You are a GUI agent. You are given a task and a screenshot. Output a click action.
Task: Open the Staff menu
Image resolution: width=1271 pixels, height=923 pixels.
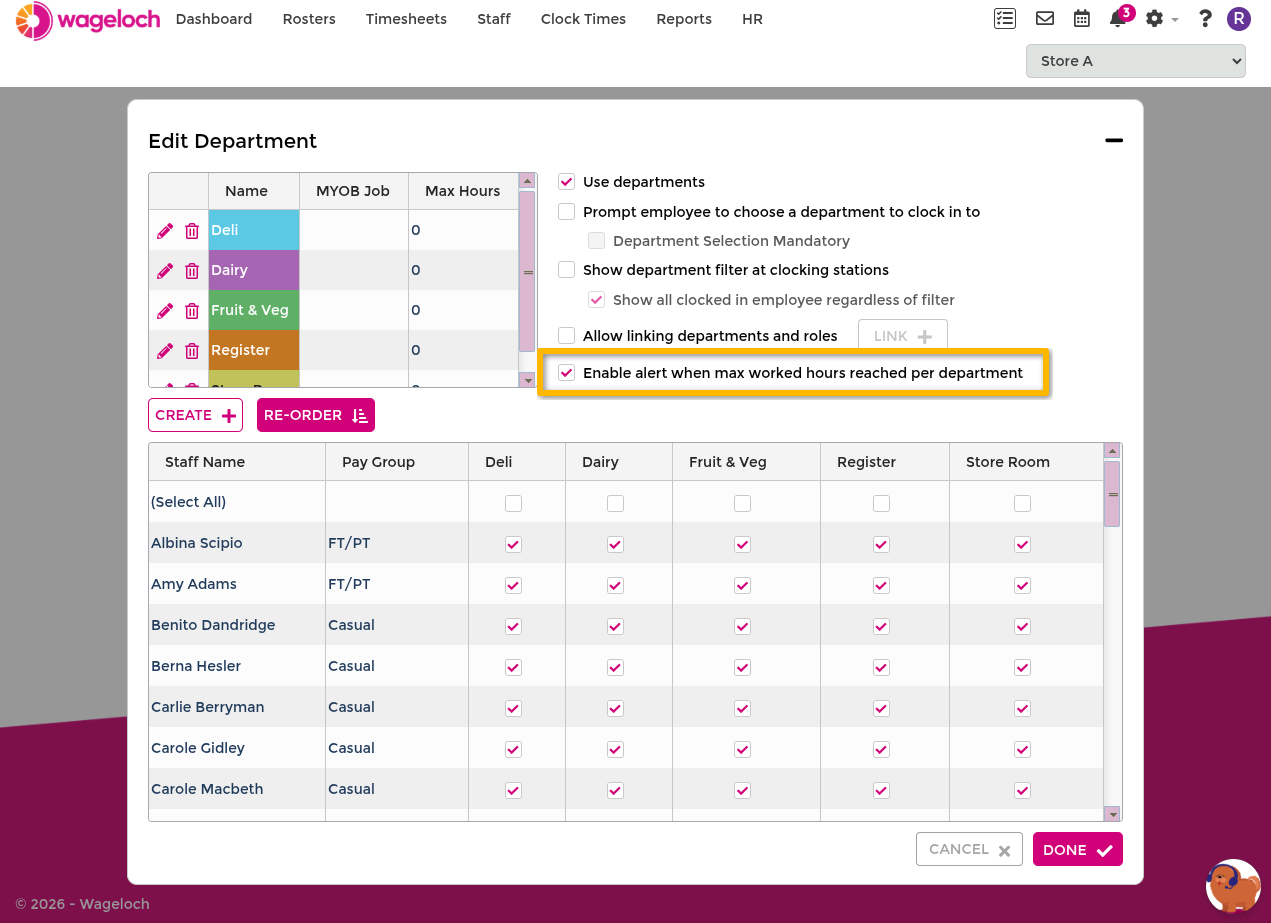point(494,19)
